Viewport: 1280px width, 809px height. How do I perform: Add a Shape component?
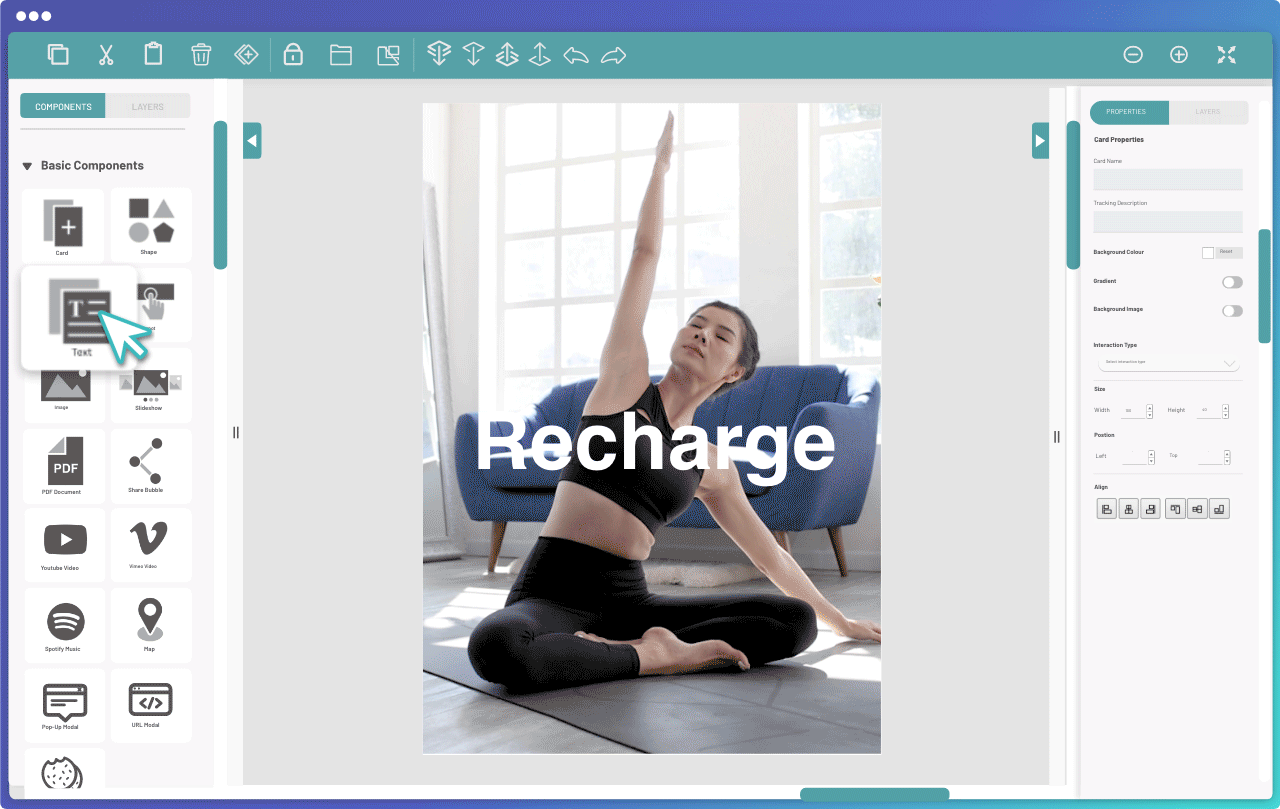(x=151, y=225)
